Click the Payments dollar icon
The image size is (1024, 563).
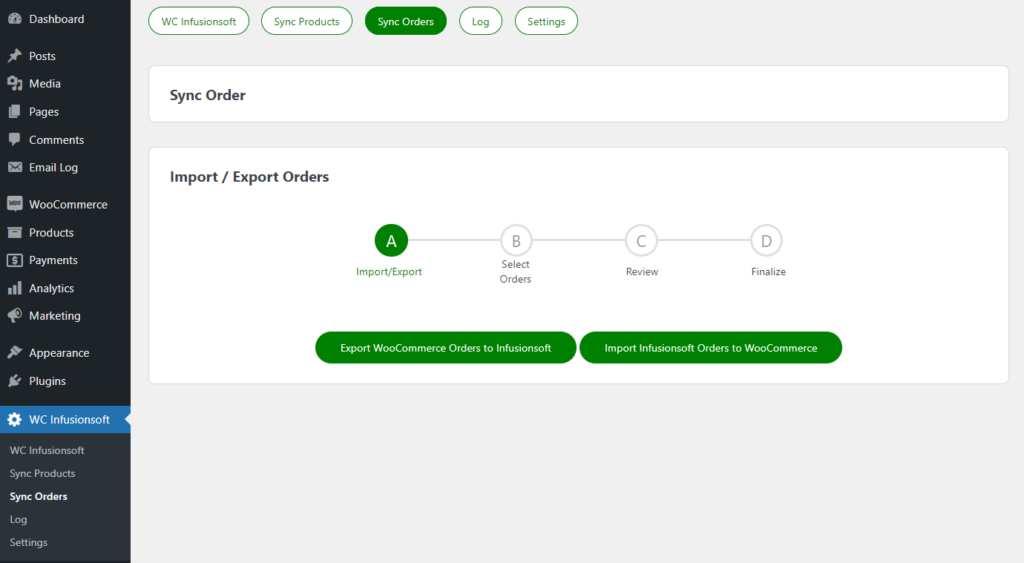14,260
